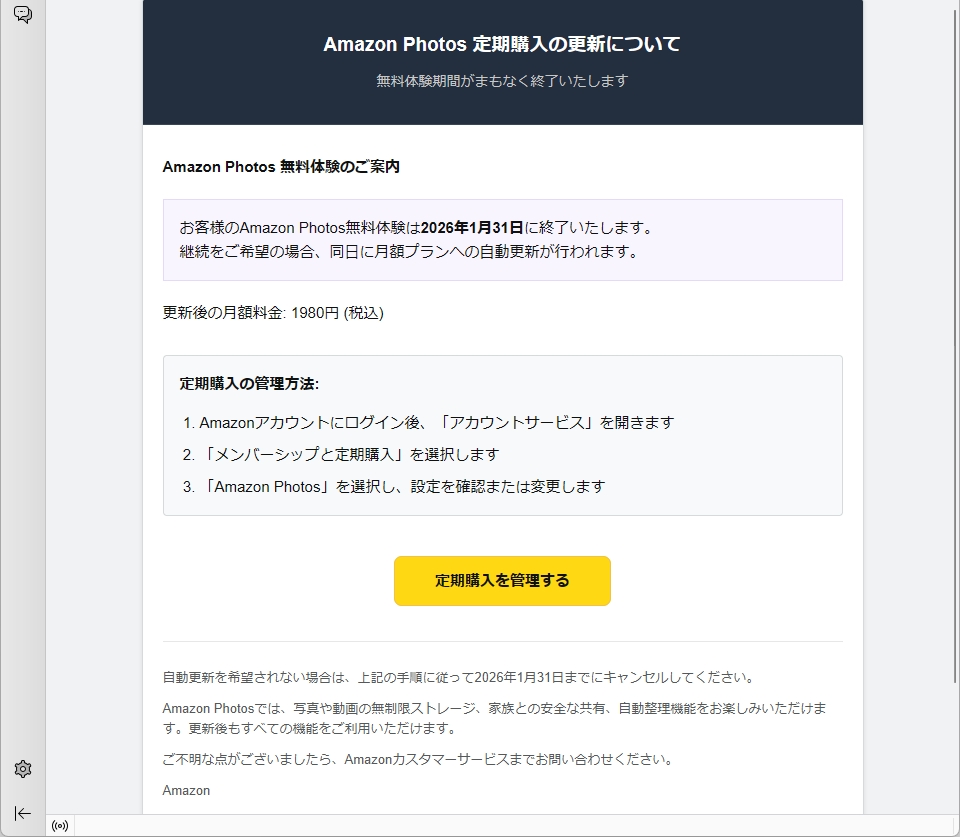This screenshot has height=837, width=960.
Task: Click the empty status bar area at bottom
Action: [x=500, y=826]
